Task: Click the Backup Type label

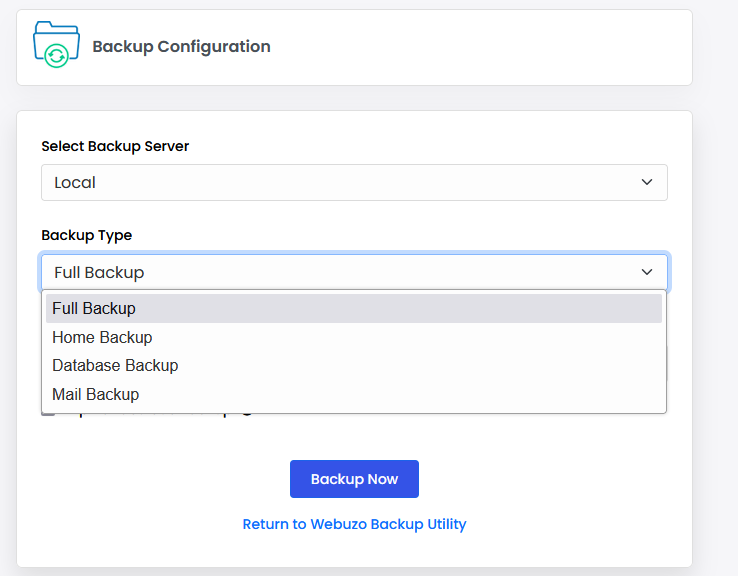Action: pyautogui.click(x=86, y=235)
